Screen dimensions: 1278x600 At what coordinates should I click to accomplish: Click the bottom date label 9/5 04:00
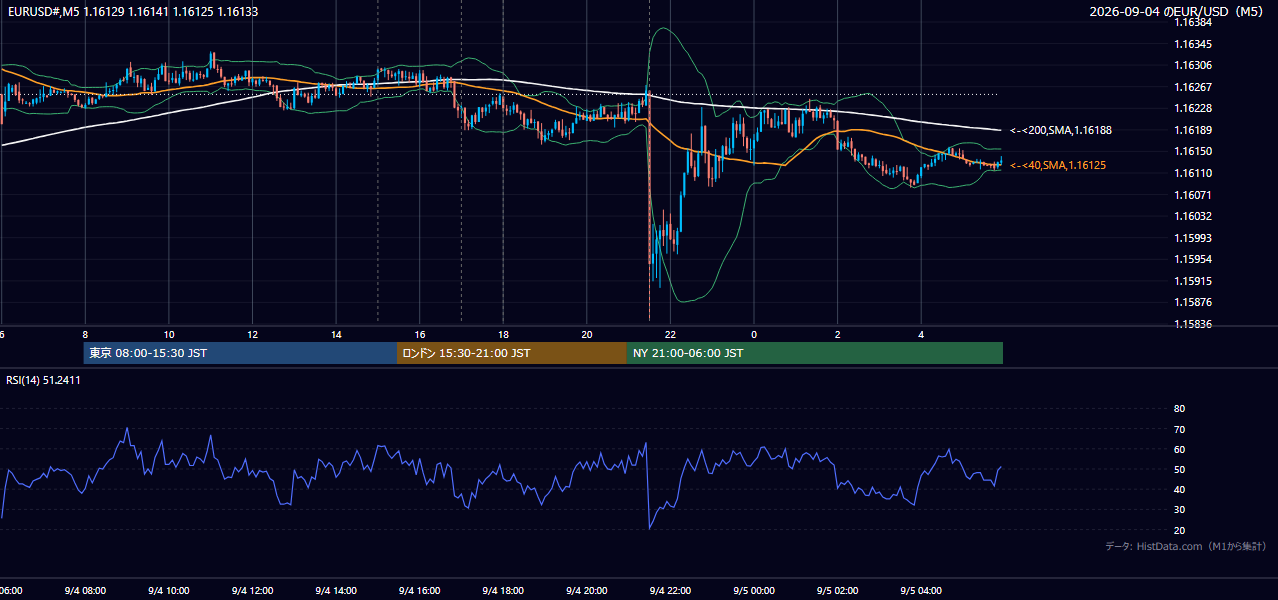click(920, 591)
